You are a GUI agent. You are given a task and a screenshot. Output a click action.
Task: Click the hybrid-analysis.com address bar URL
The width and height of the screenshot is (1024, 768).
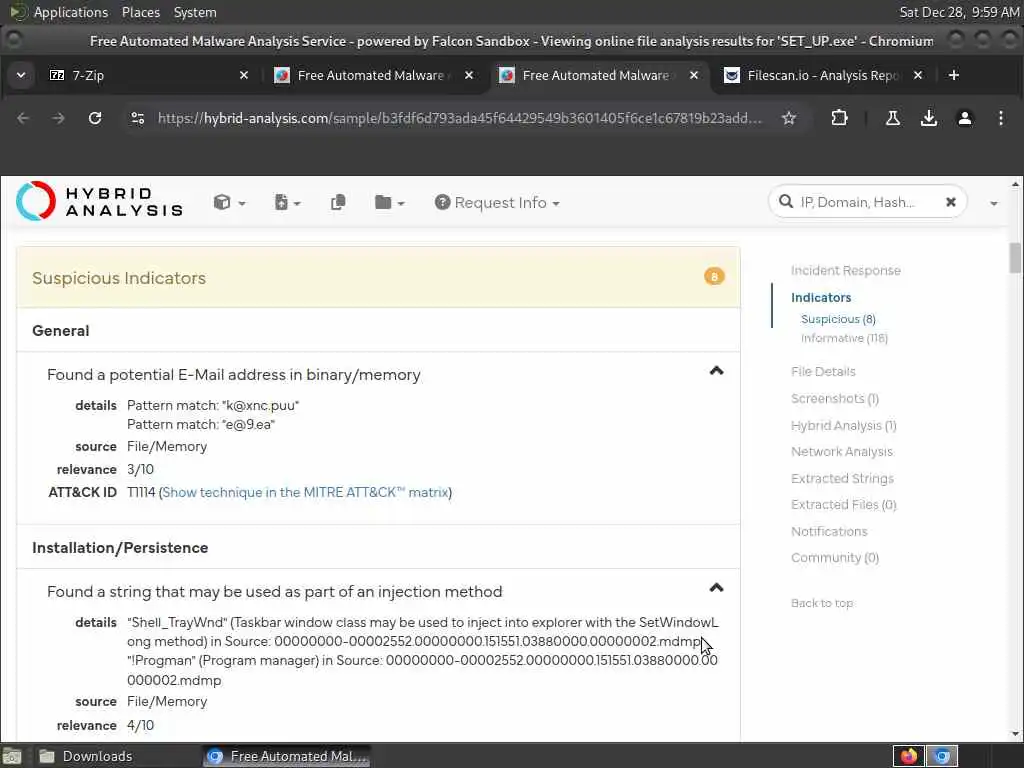click(x=460, y=118)
